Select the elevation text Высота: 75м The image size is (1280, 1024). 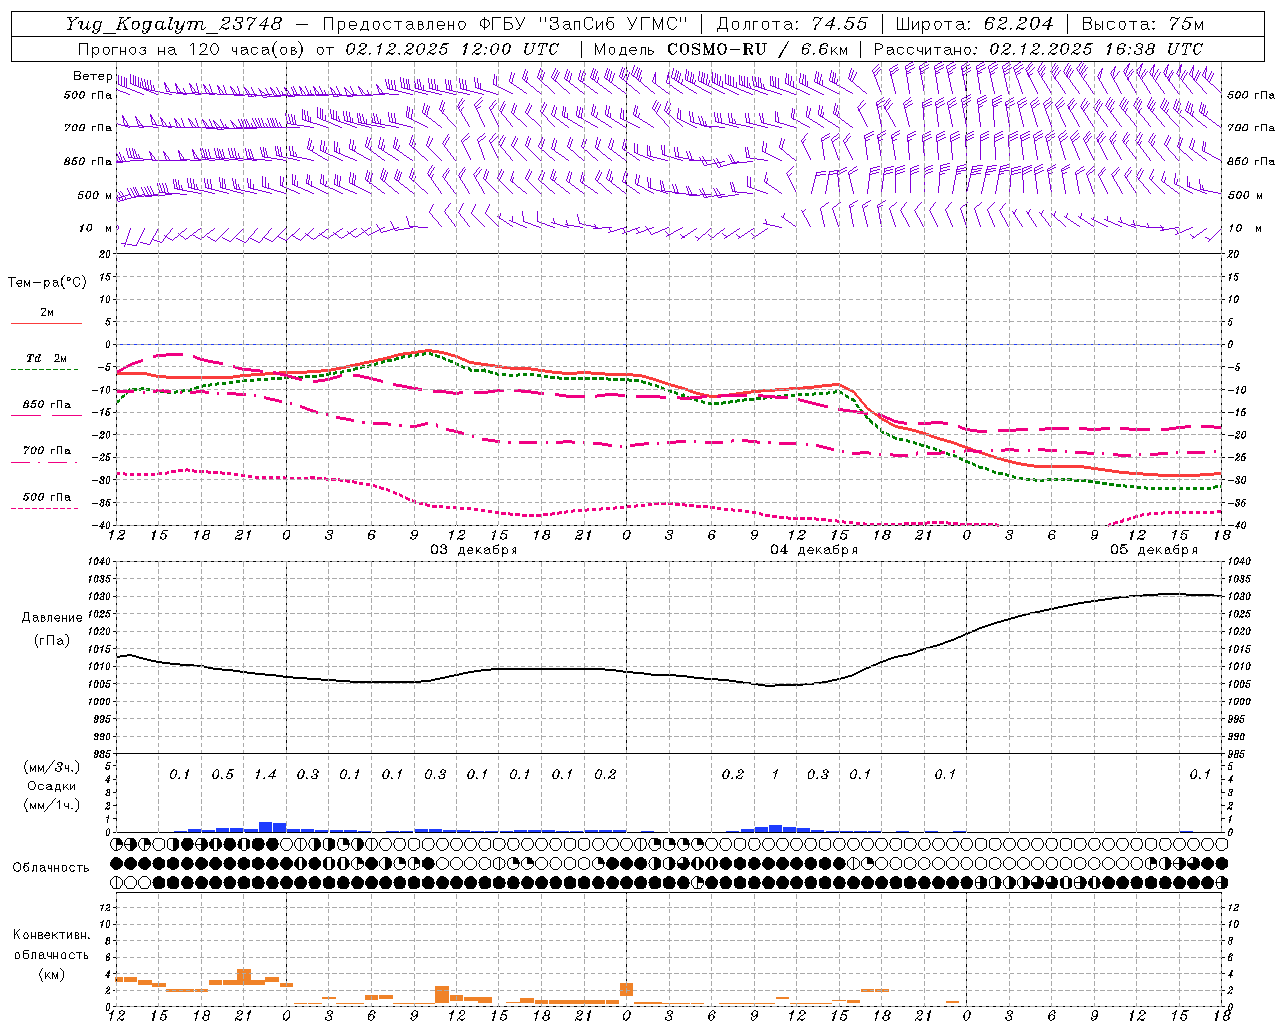point(1143,24)
